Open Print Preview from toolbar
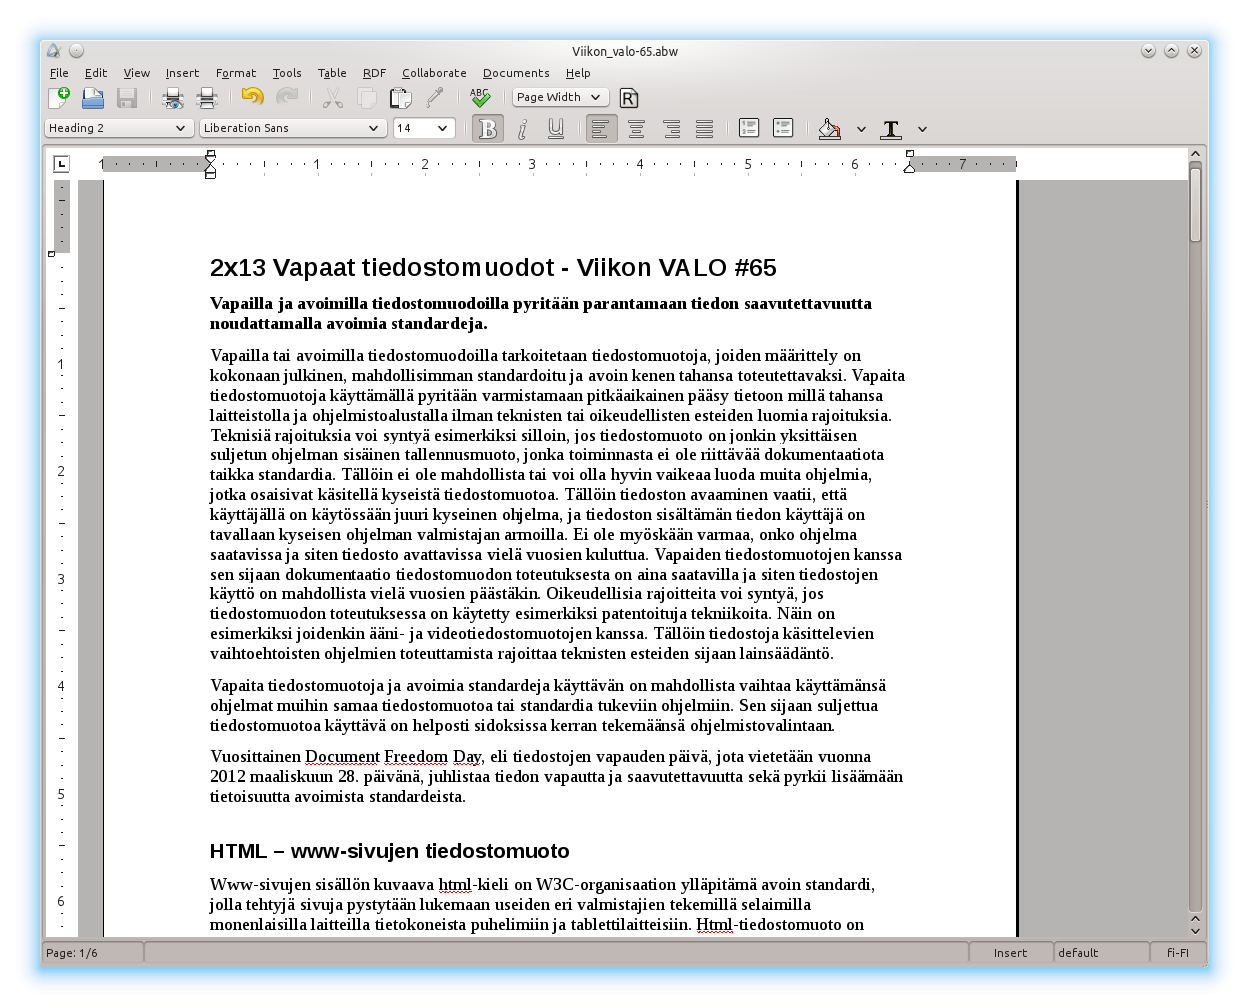This screenshot has width=1249, height=1008. pyautogui.click(x=173, y=97)
